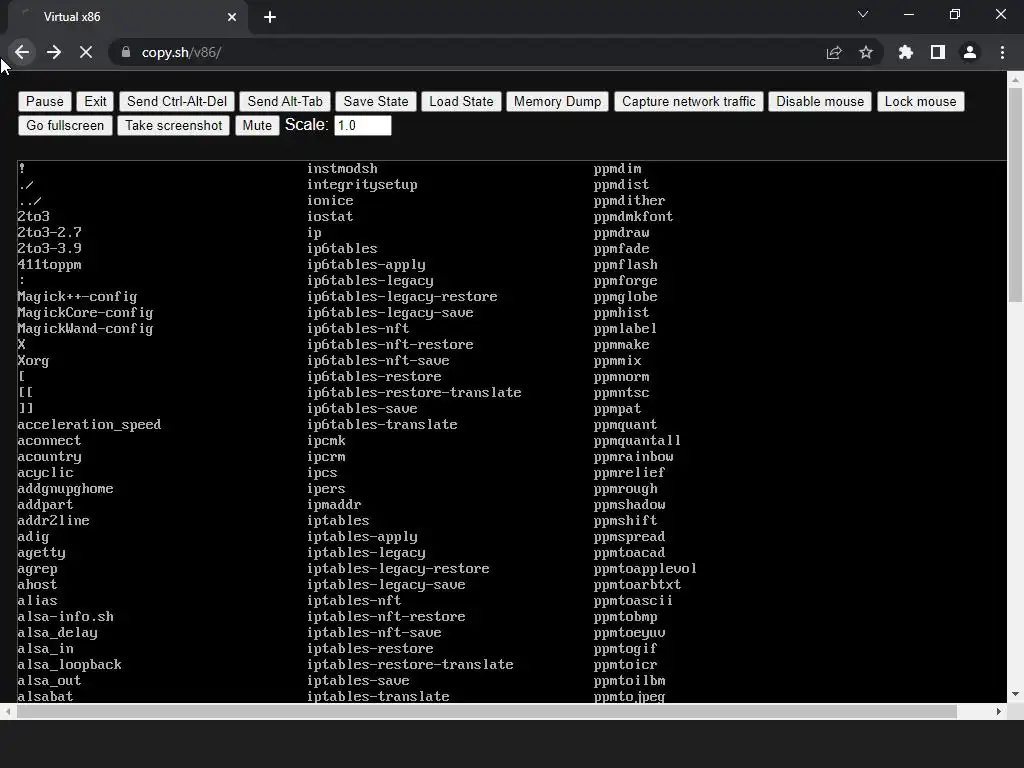Click the "ipmaddr" entry

334,505
